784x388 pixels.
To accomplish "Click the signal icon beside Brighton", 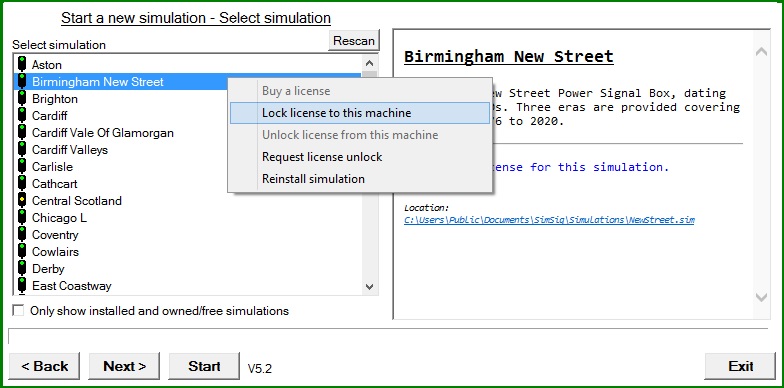I will tap(22, 98).
